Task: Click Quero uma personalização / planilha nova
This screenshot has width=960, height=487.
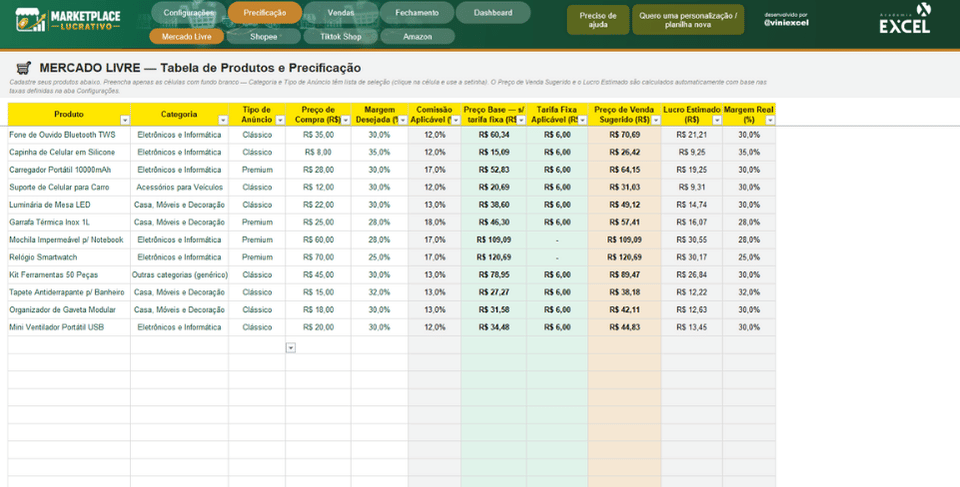Action: click(x=688, y=20)
